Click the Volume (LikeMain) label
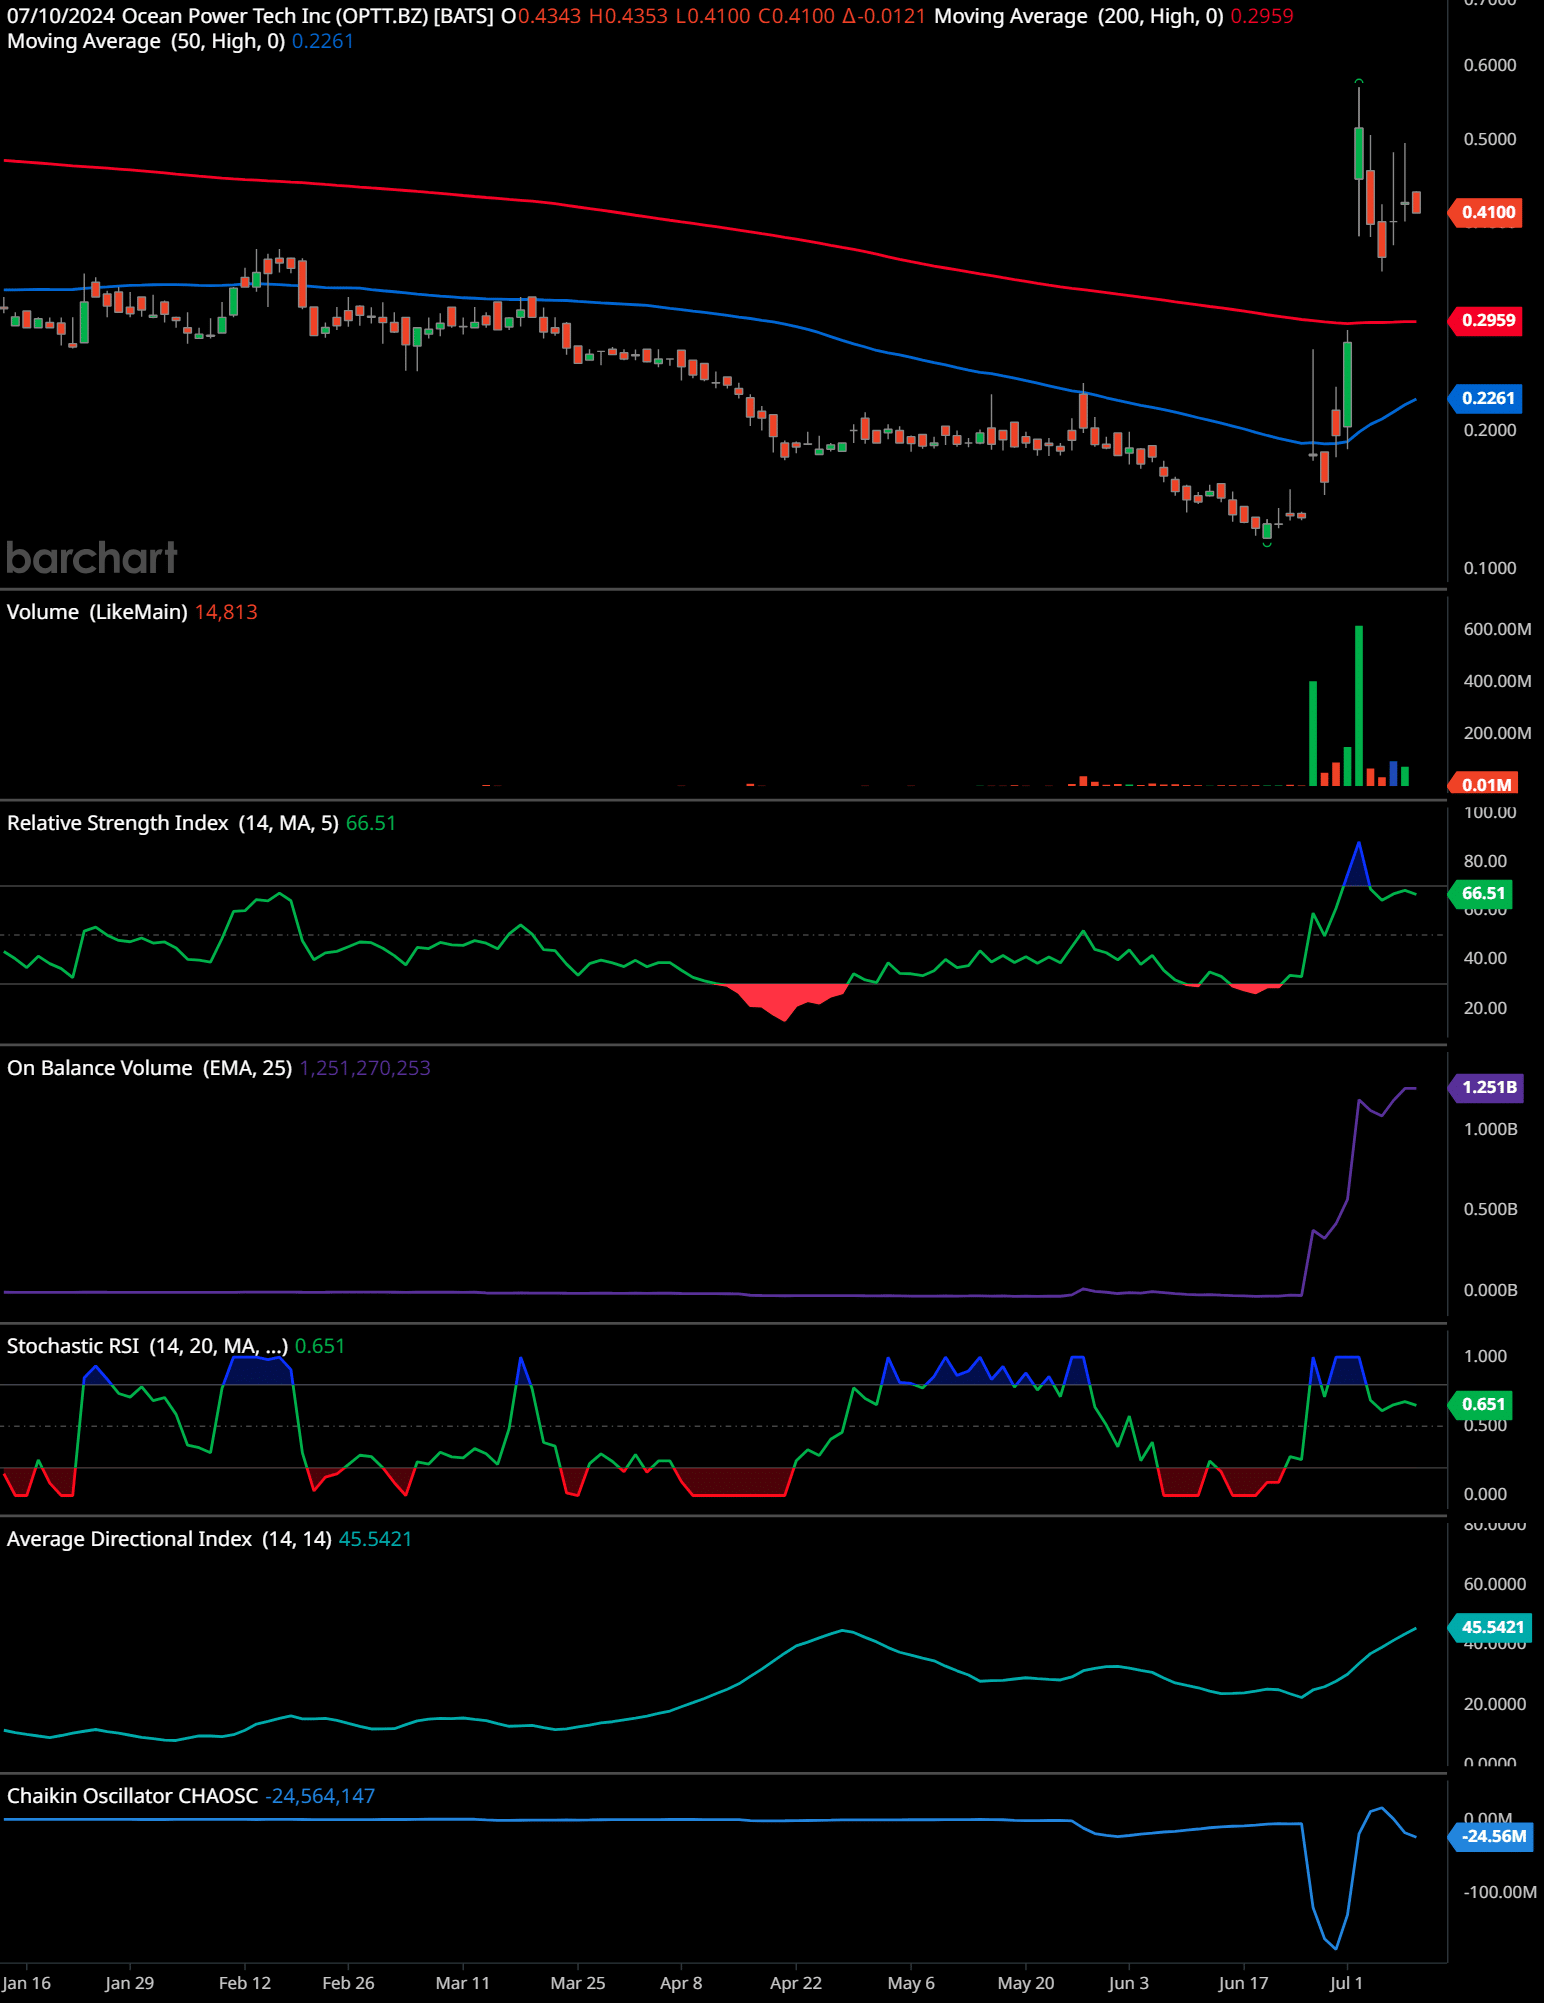The image size is (1544, 2003). click(x=97, y=612)
